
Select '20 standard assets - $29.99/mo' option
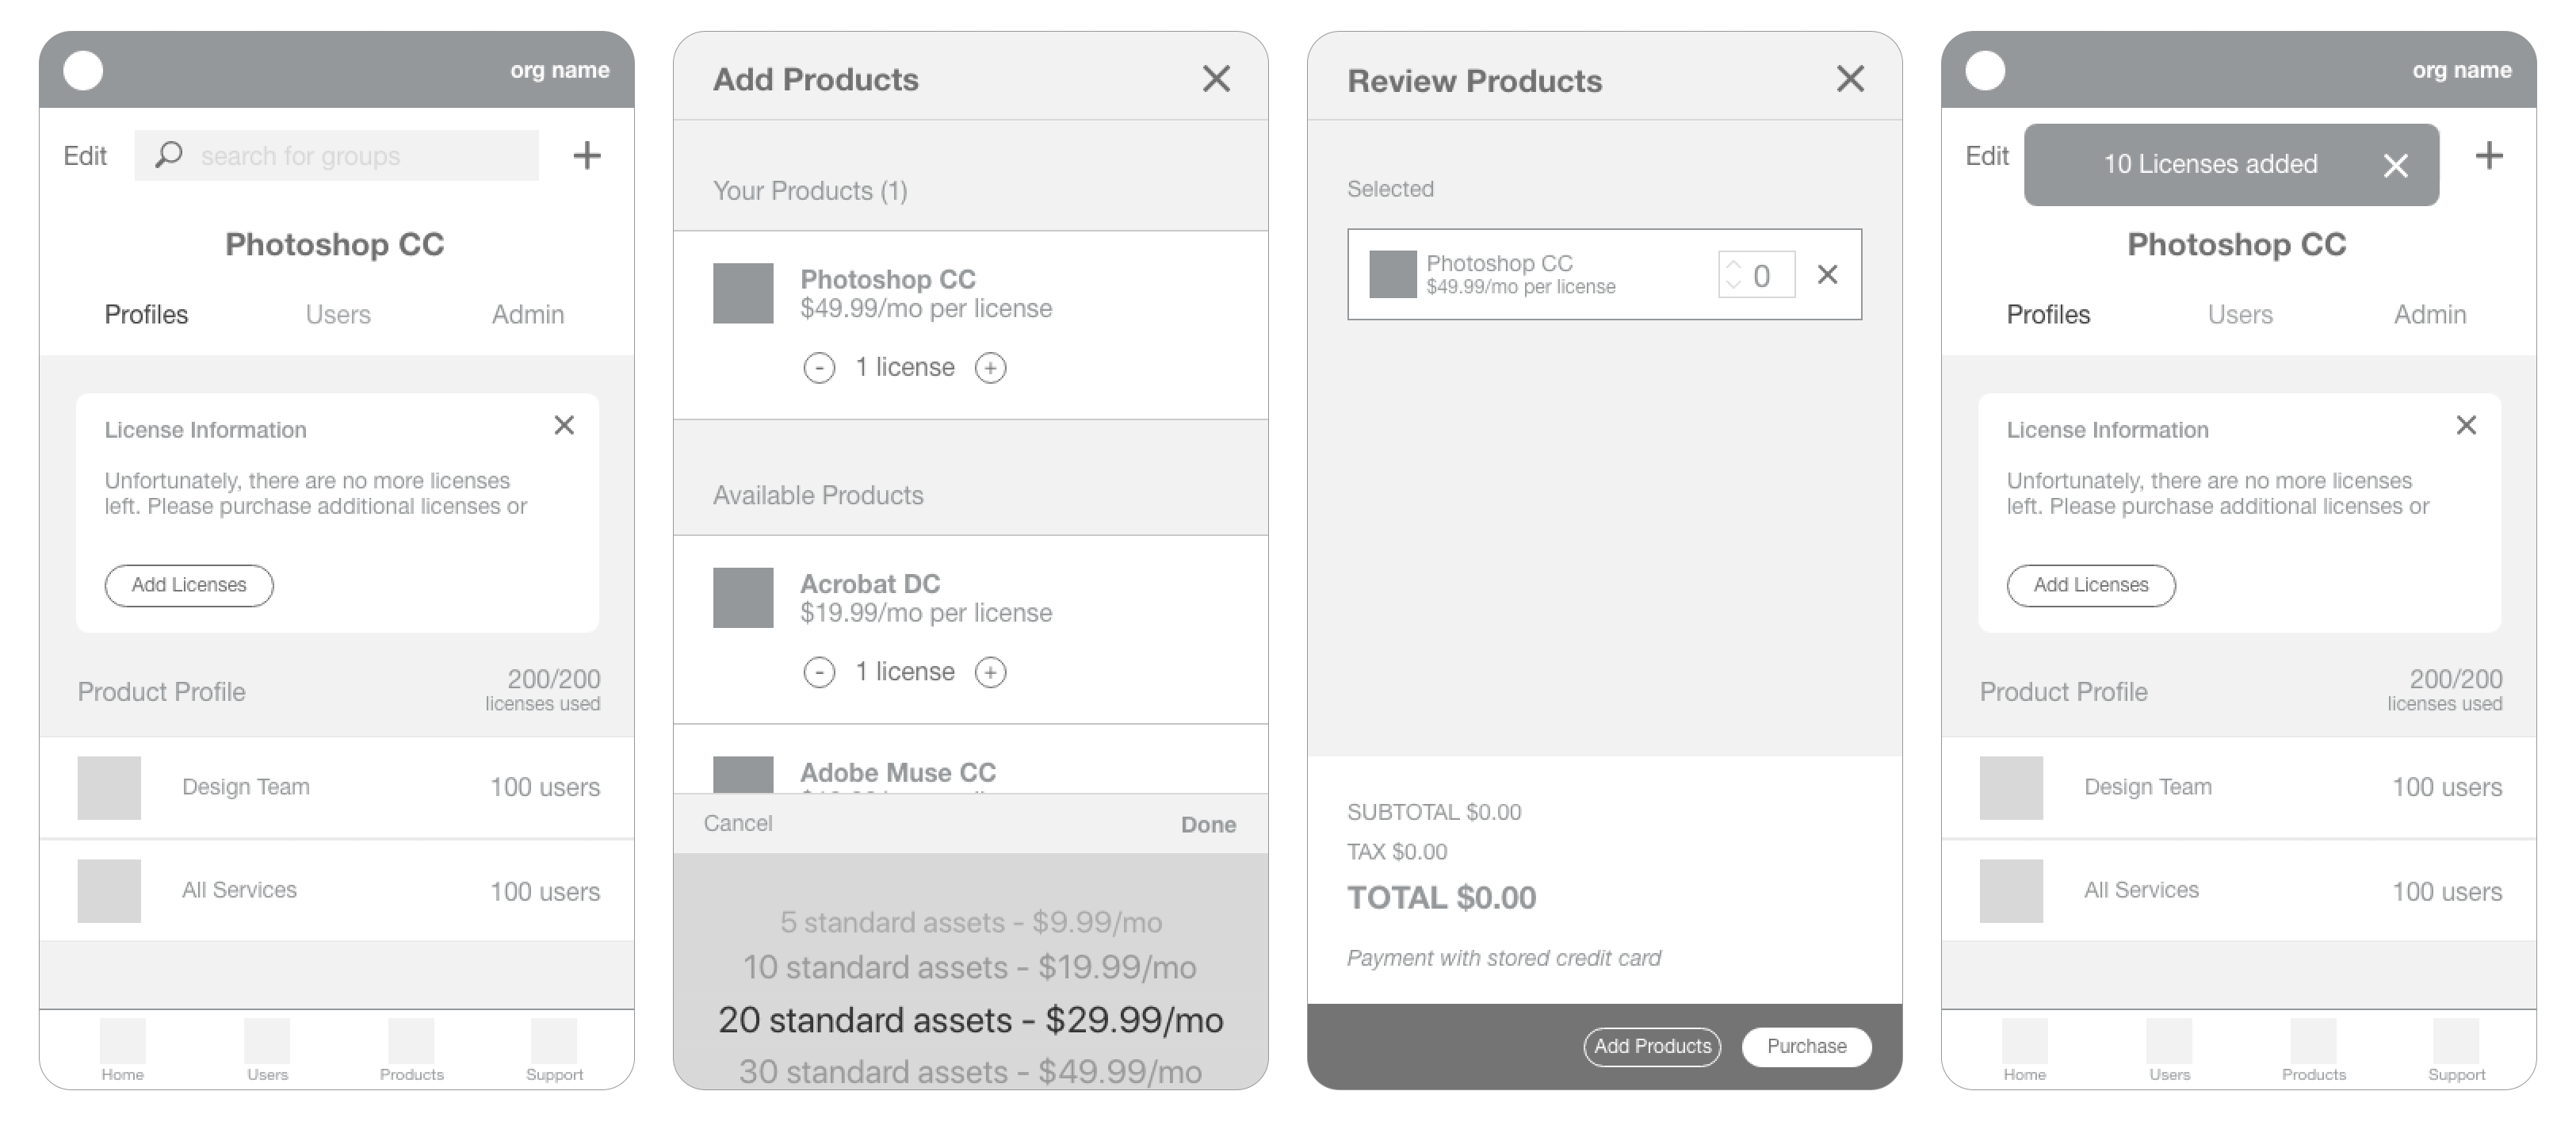(x=970, y=1020)
